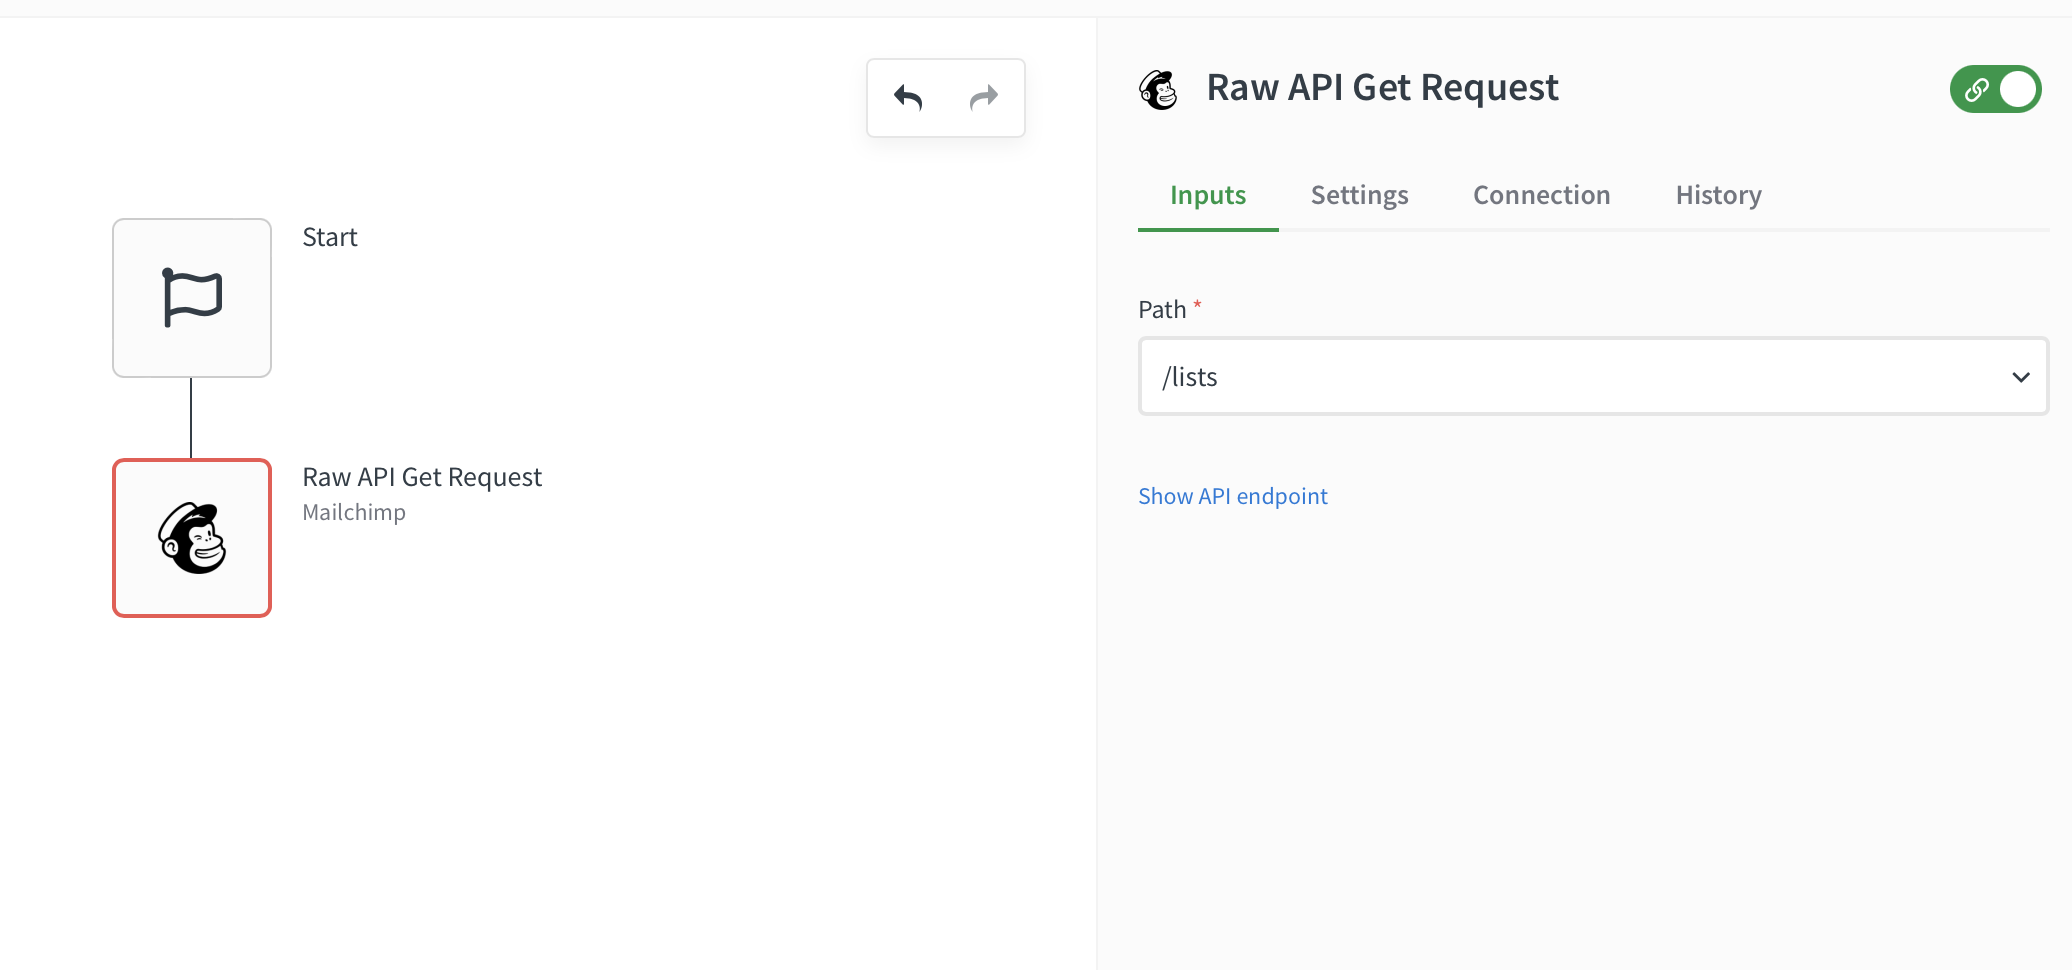The height and width of the screenshot is (970, 2072).
Task: Switch to the History tab
Action: tap(1718, 195)
